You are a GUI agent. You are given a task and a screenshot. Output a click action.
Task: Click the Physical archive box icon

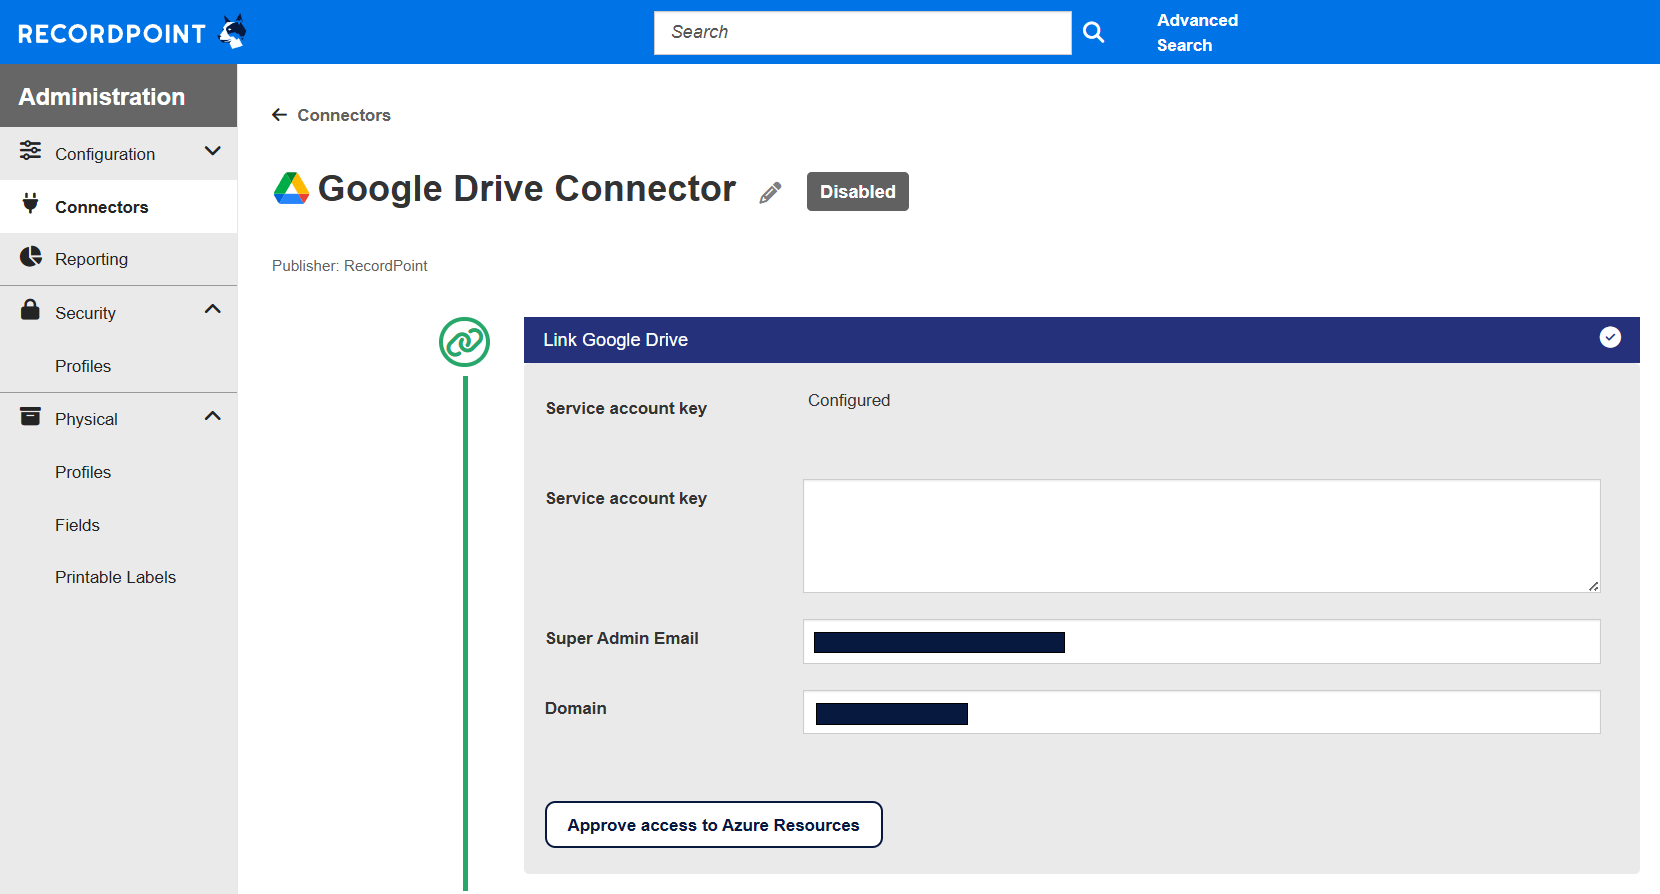click(x=31, y=416)
